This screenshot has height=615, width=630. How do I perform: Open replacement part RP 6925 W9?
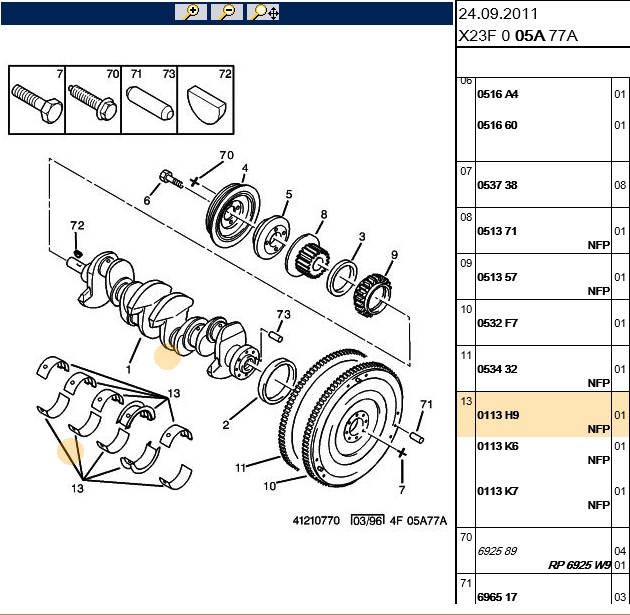(579, 565)
